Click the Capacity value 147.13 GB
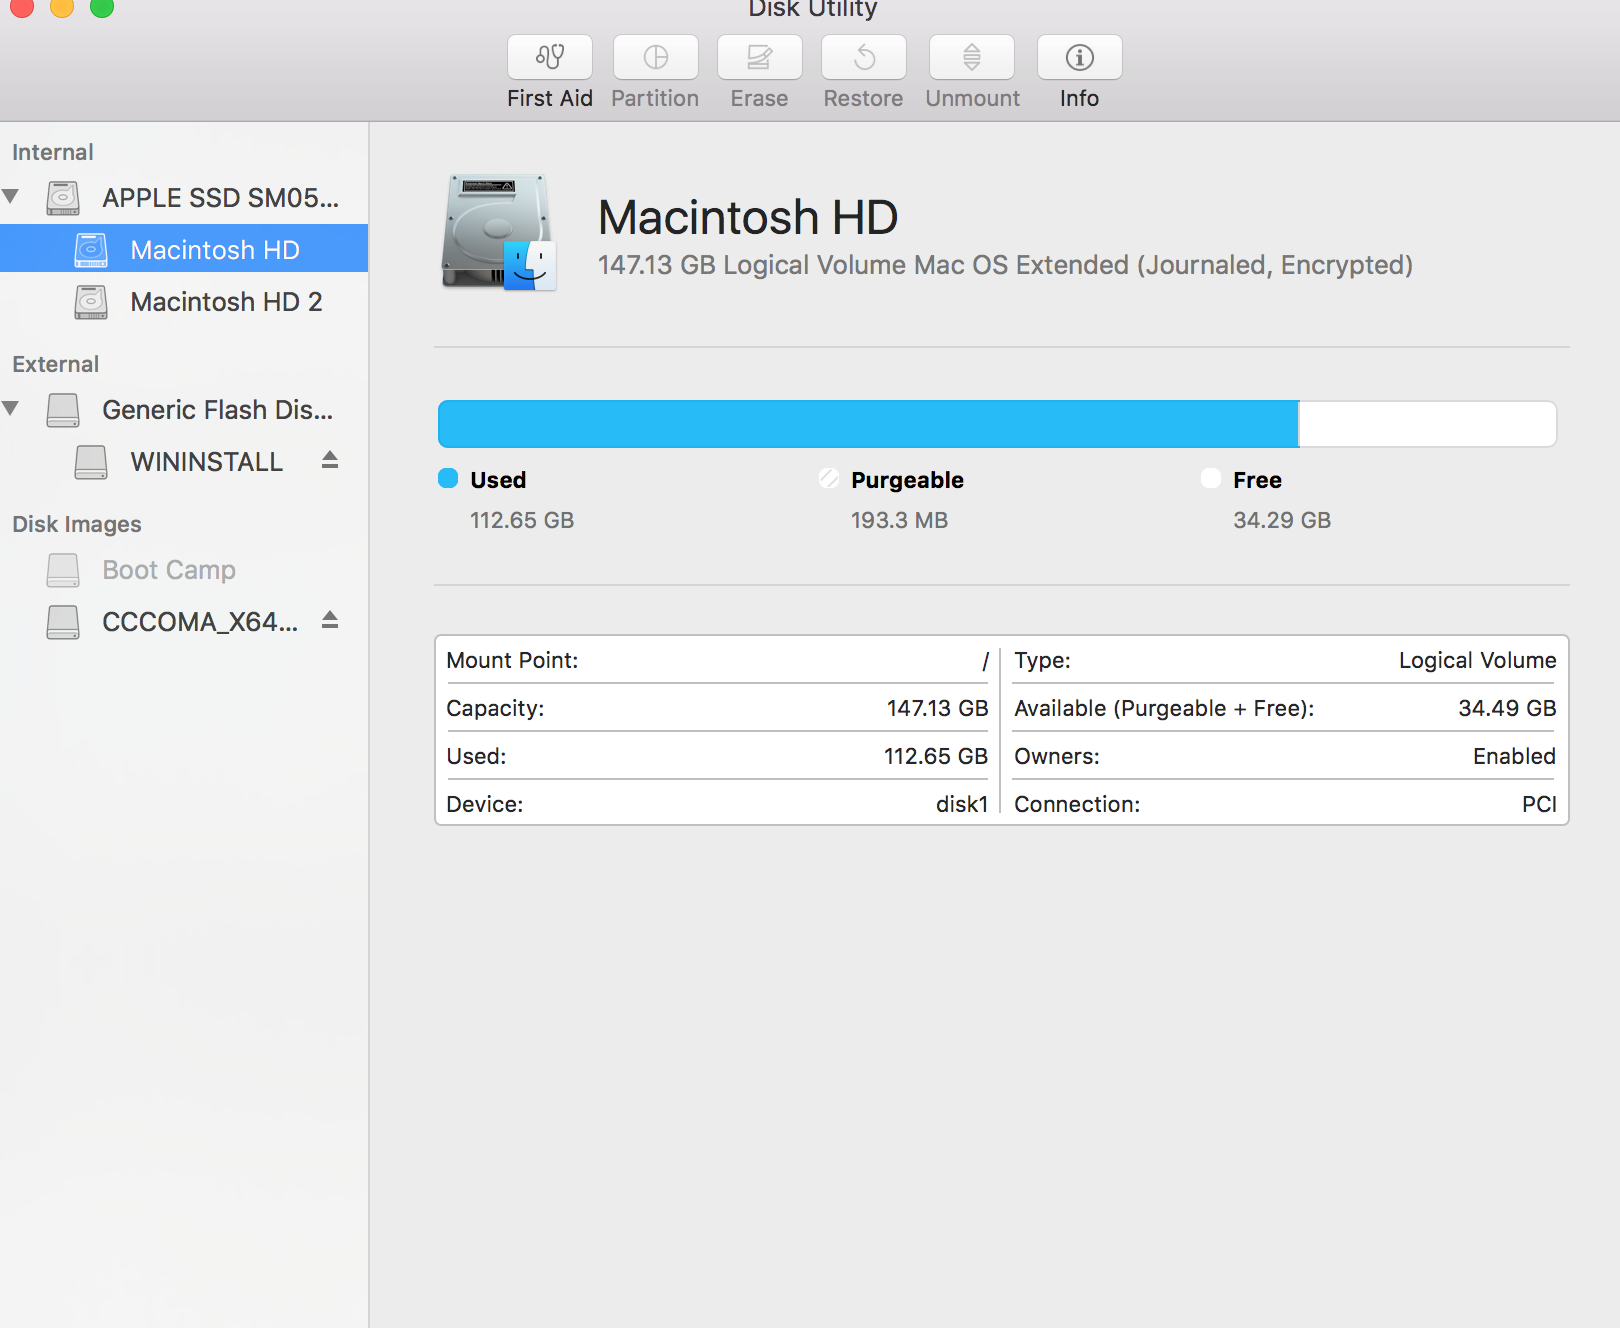This screenshot has width=1620, height=1328. (937, 708)
